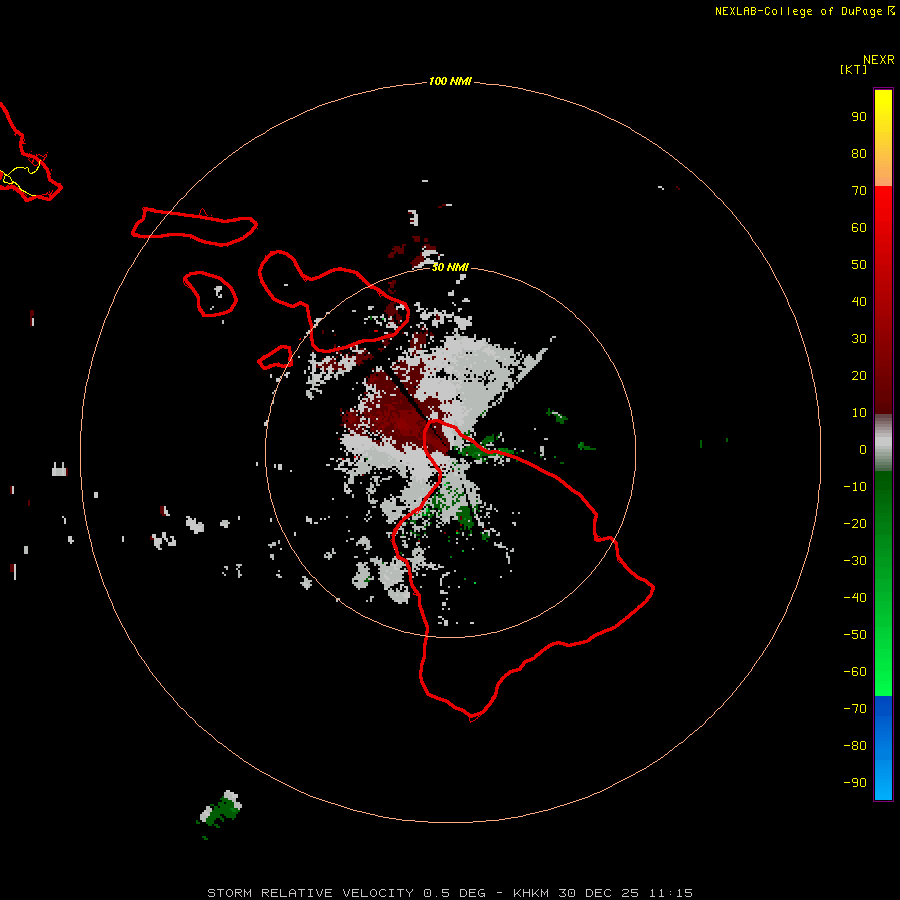Click the 70 value on the velocity scale
Viewport: 900px width, 900px height.
(x=859, y=191)
